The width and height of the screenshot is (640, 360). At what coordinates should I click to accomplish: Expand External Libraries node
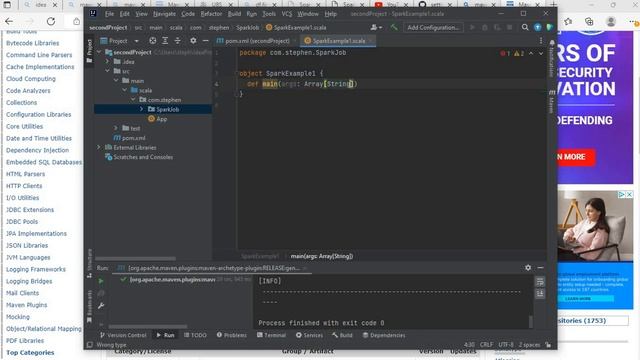[99, 147]
